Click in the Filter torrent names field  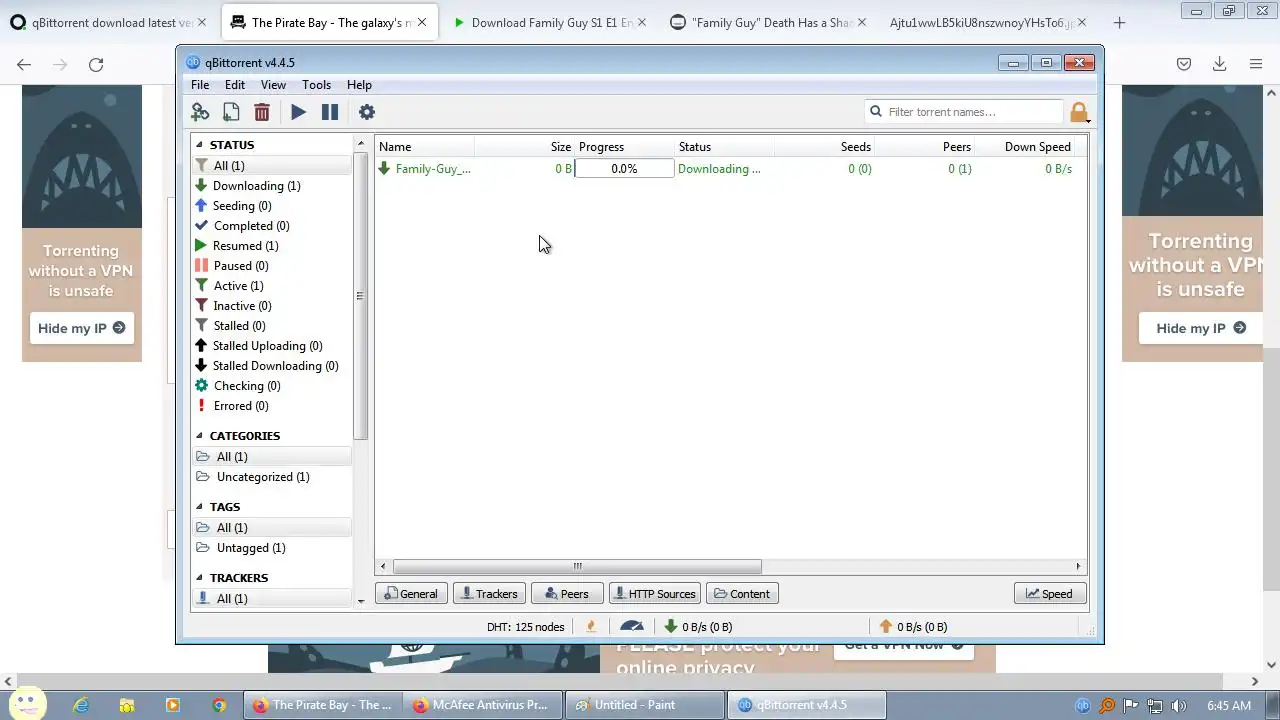click(965, 112)
